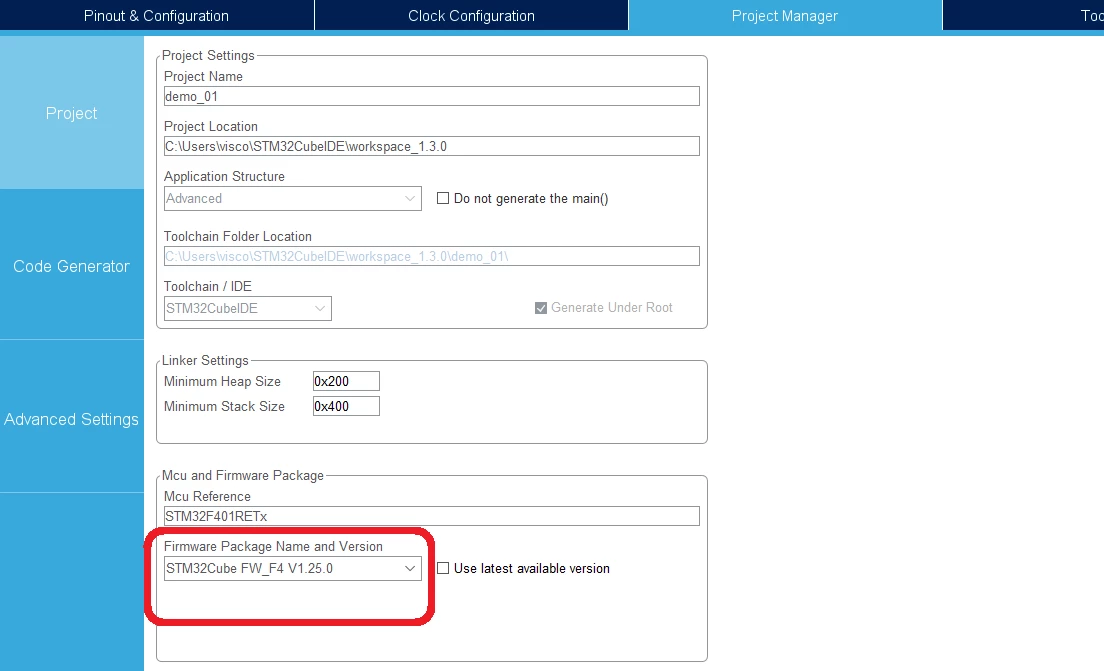Open the Project side section
1104x671 pixels.
[x=72, y=113]
